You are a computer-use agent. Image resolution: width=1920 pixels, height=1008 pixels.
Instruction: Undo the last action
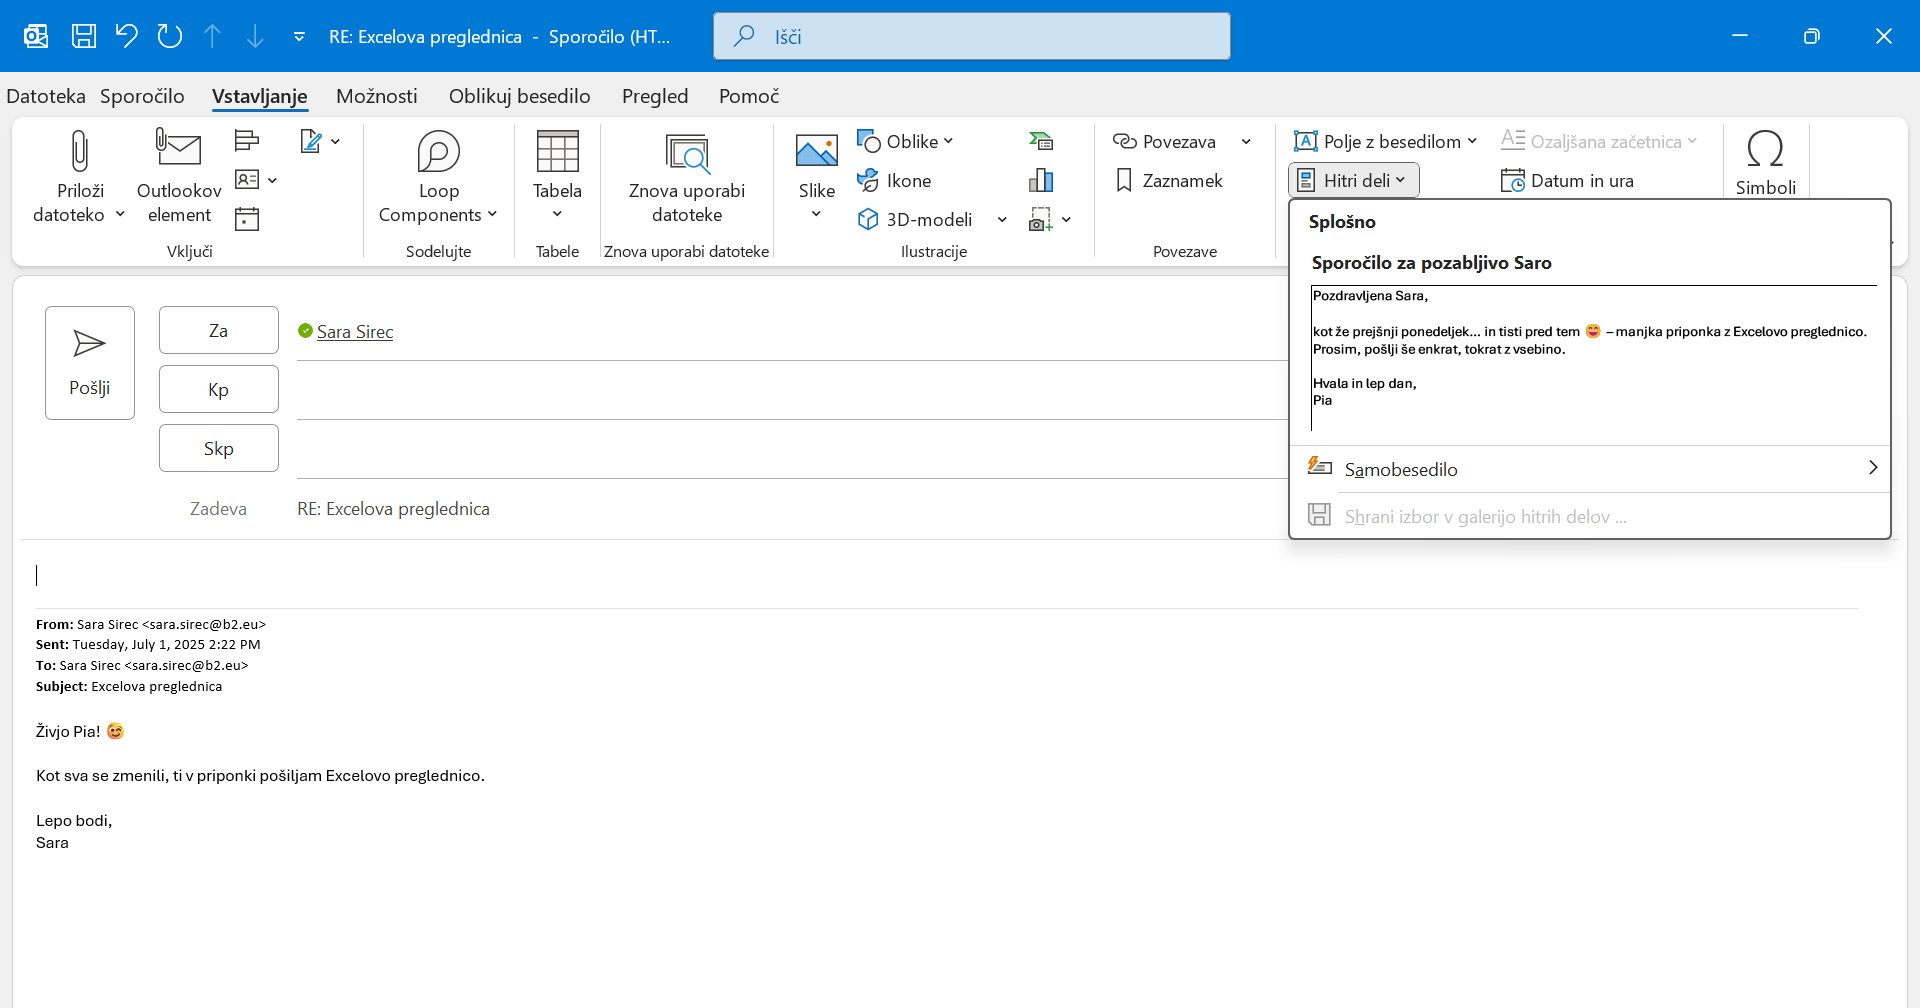point(126,36)
